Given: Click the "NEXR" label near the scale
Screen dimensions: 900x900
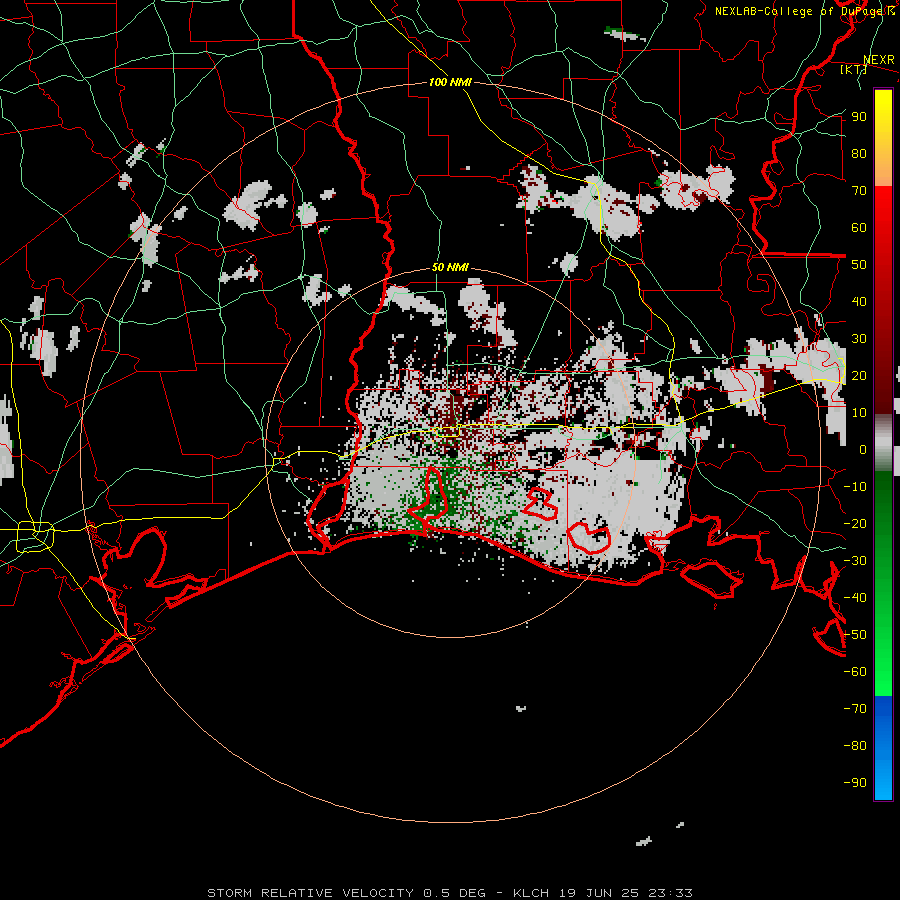Looking at the screenshot, I should tap(879, 59).
